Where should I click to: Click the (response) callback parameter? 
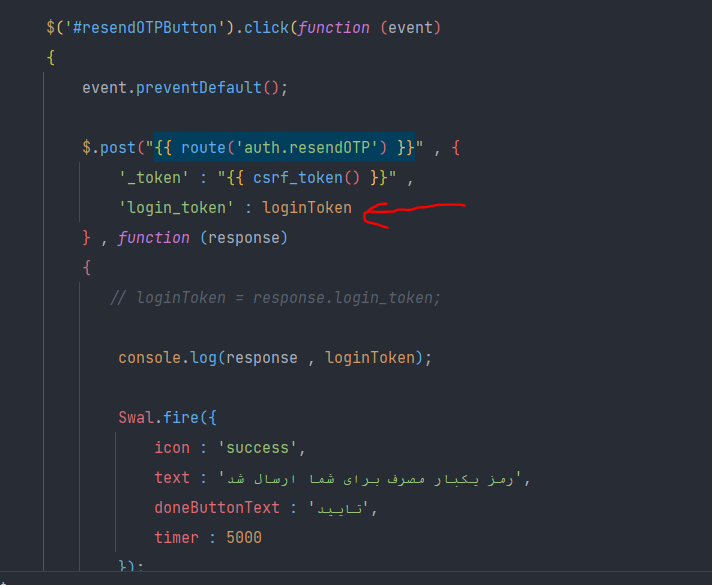pyautogui.click(x=243, y=238)
